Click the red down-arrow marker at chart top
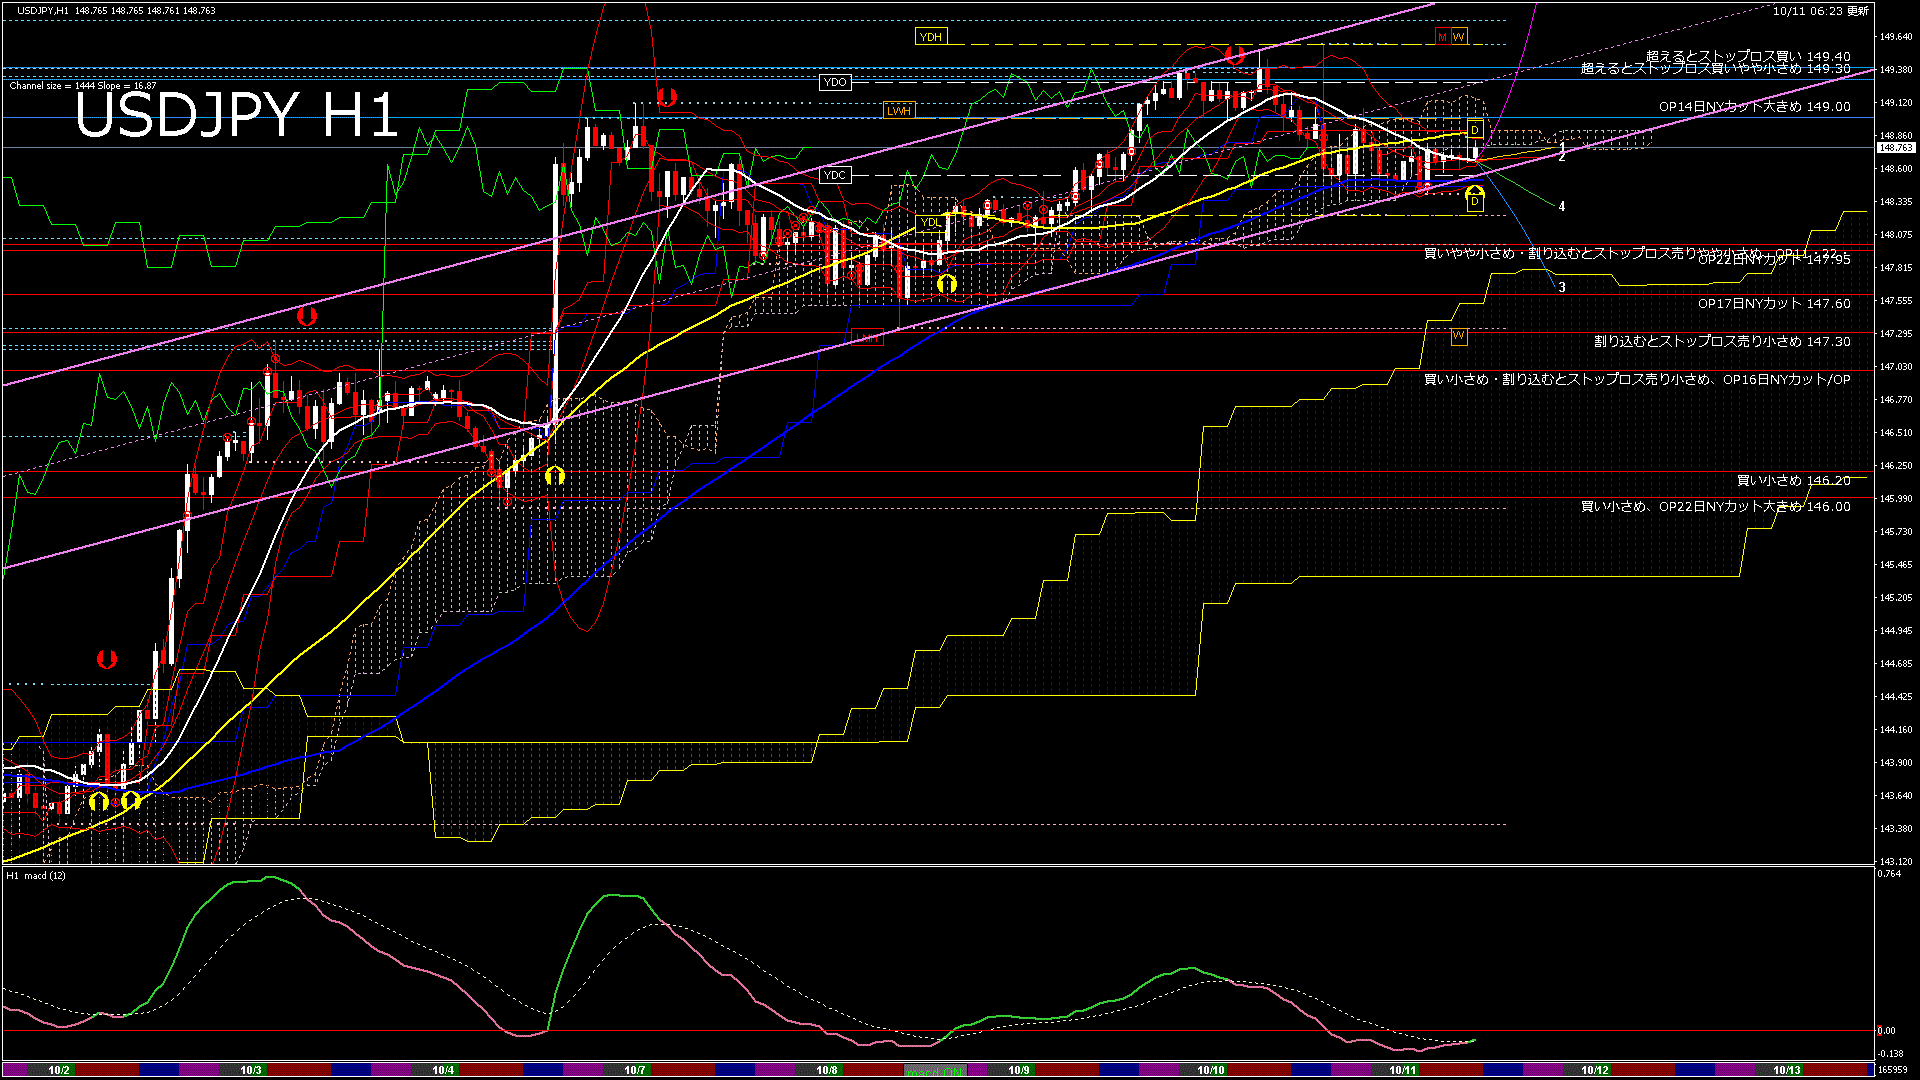The image size is (1920, 1080). pyautogui.click(x=1235, y=54)
